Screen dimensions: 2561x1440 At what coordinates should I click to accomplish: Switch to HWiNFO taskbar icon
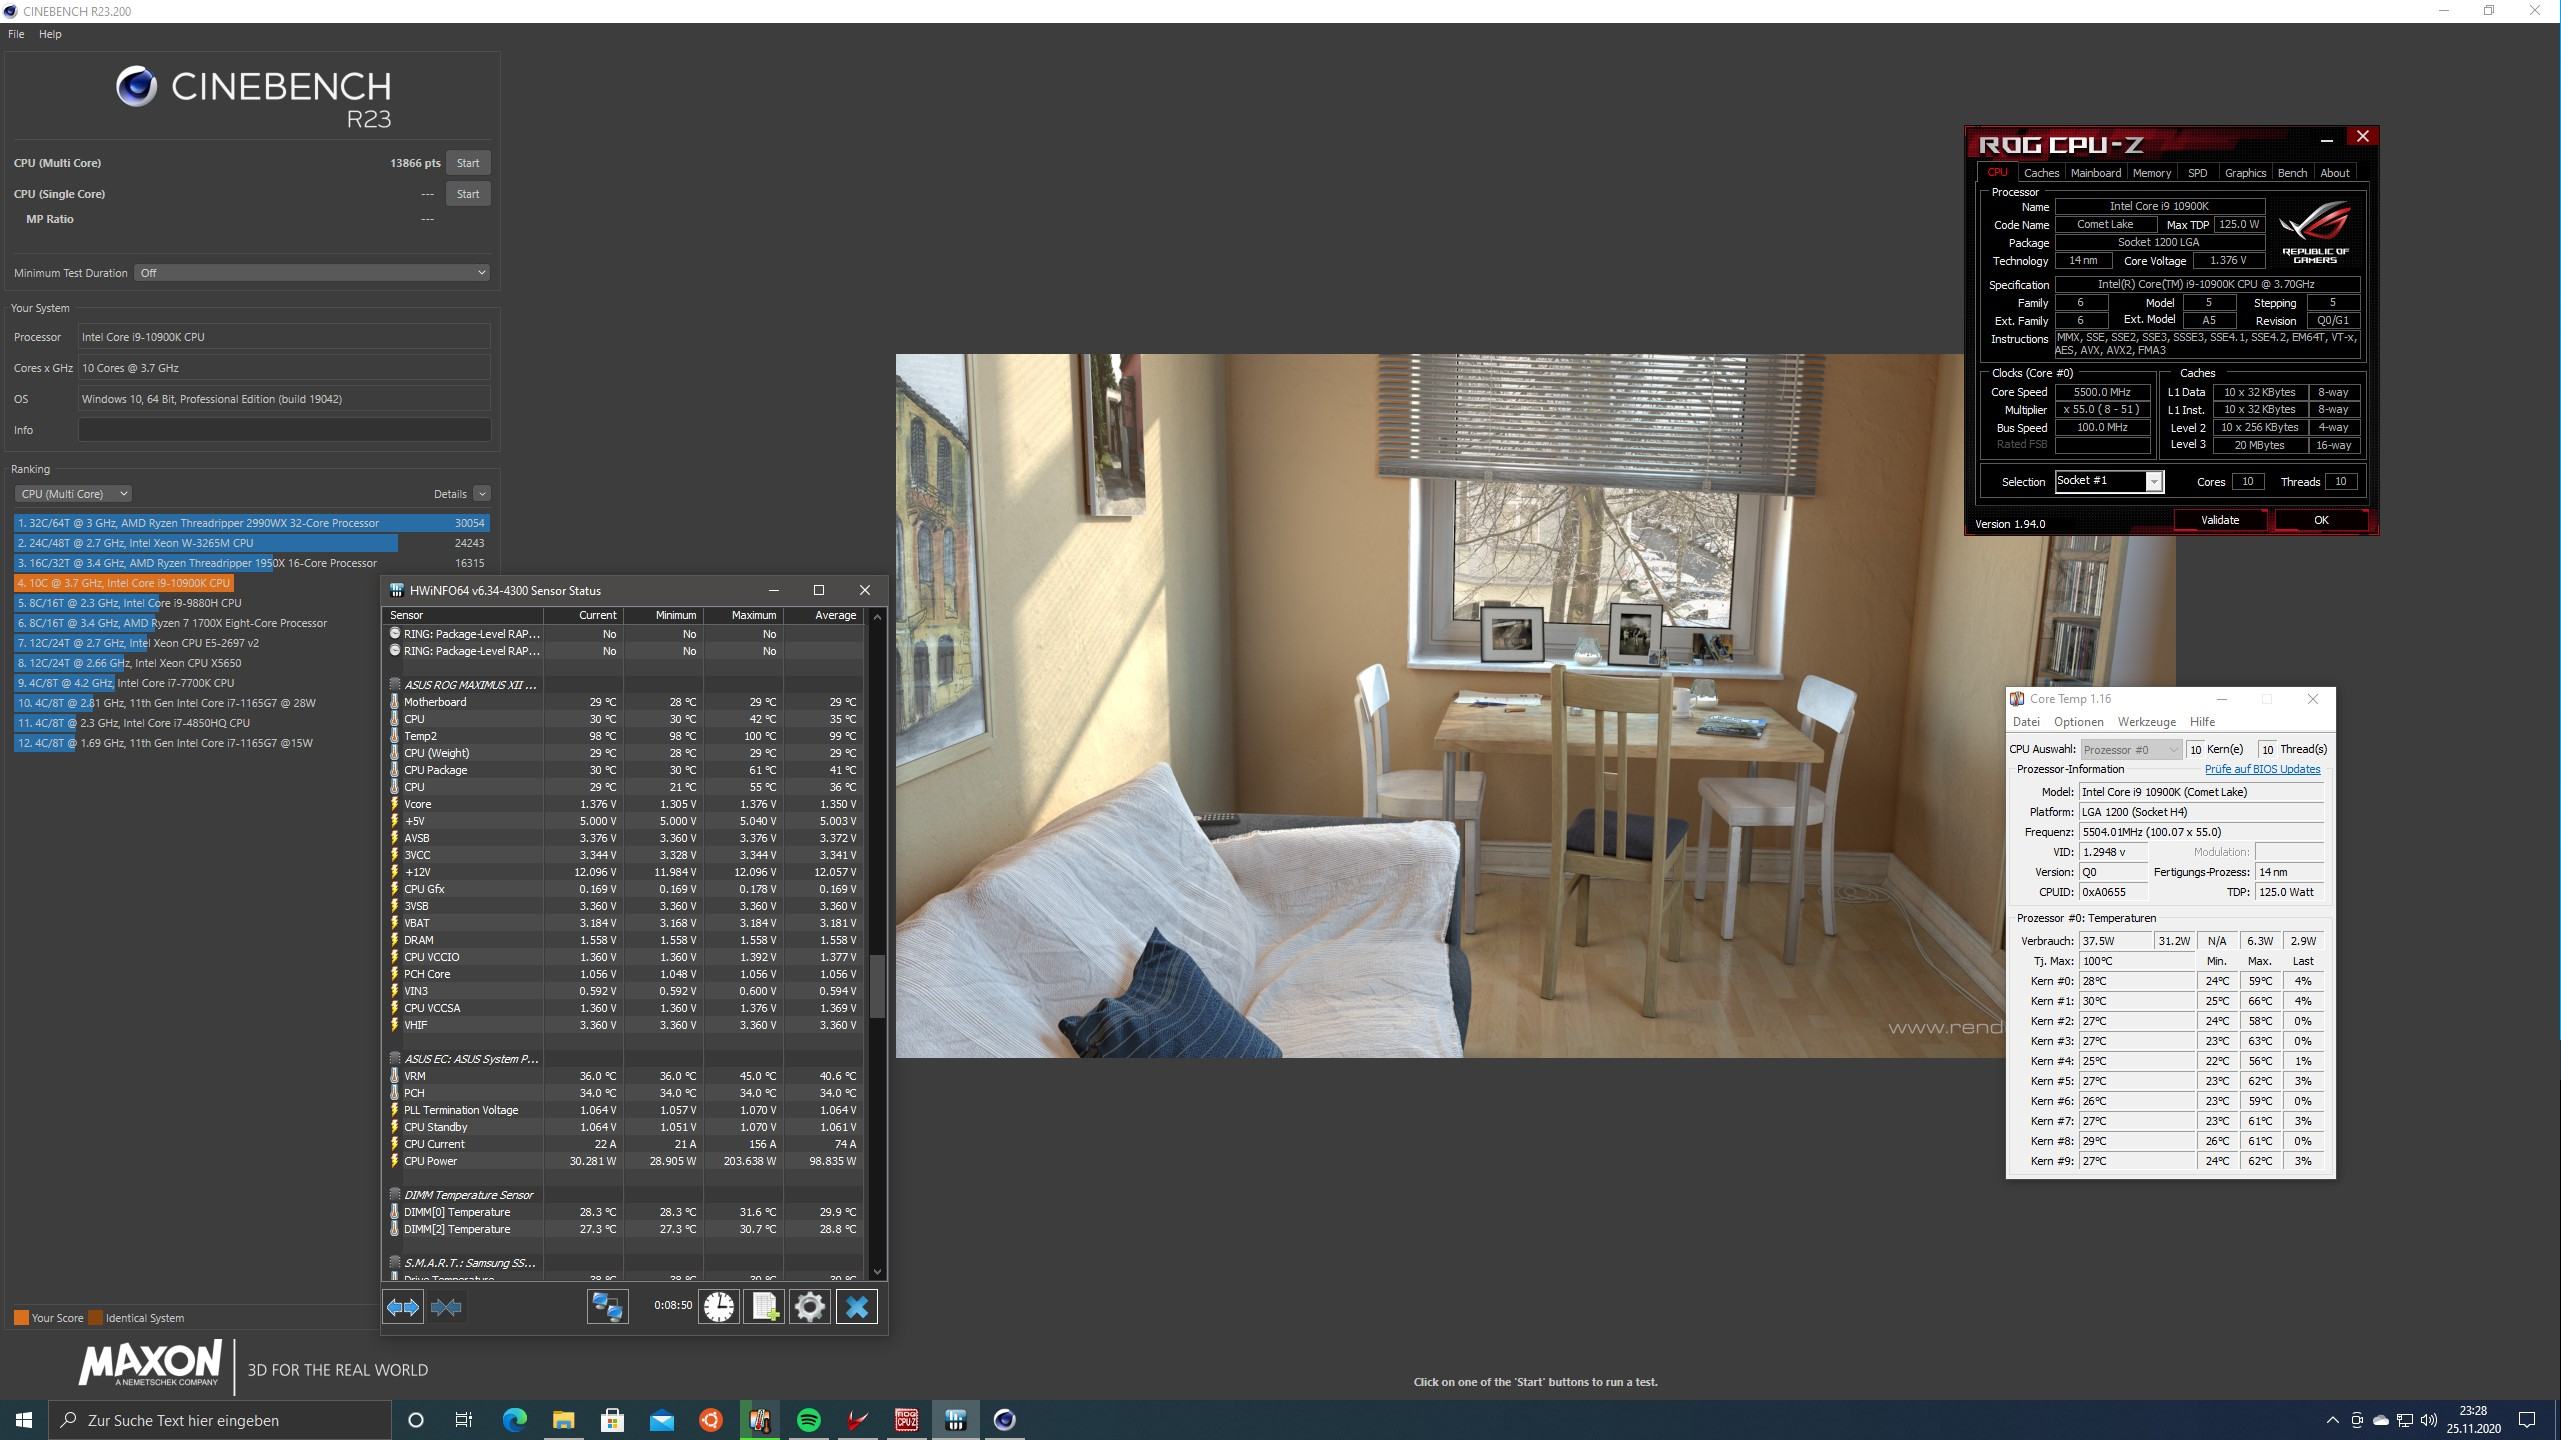(955, 1420)
